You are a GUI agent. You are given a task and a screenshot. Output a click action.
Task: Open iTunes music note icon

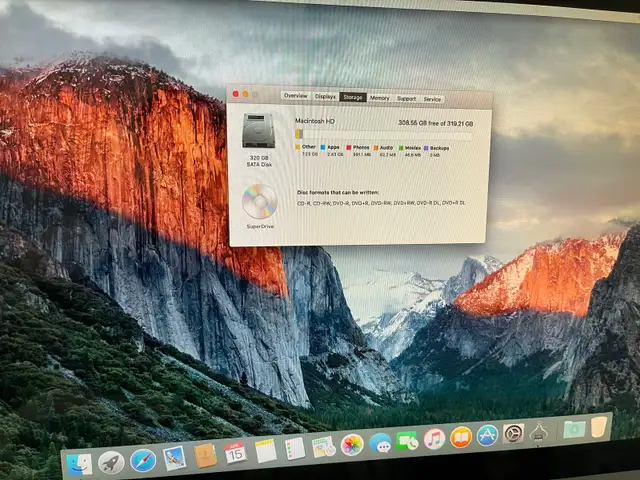pyautogui.click(x=434, y=439)
